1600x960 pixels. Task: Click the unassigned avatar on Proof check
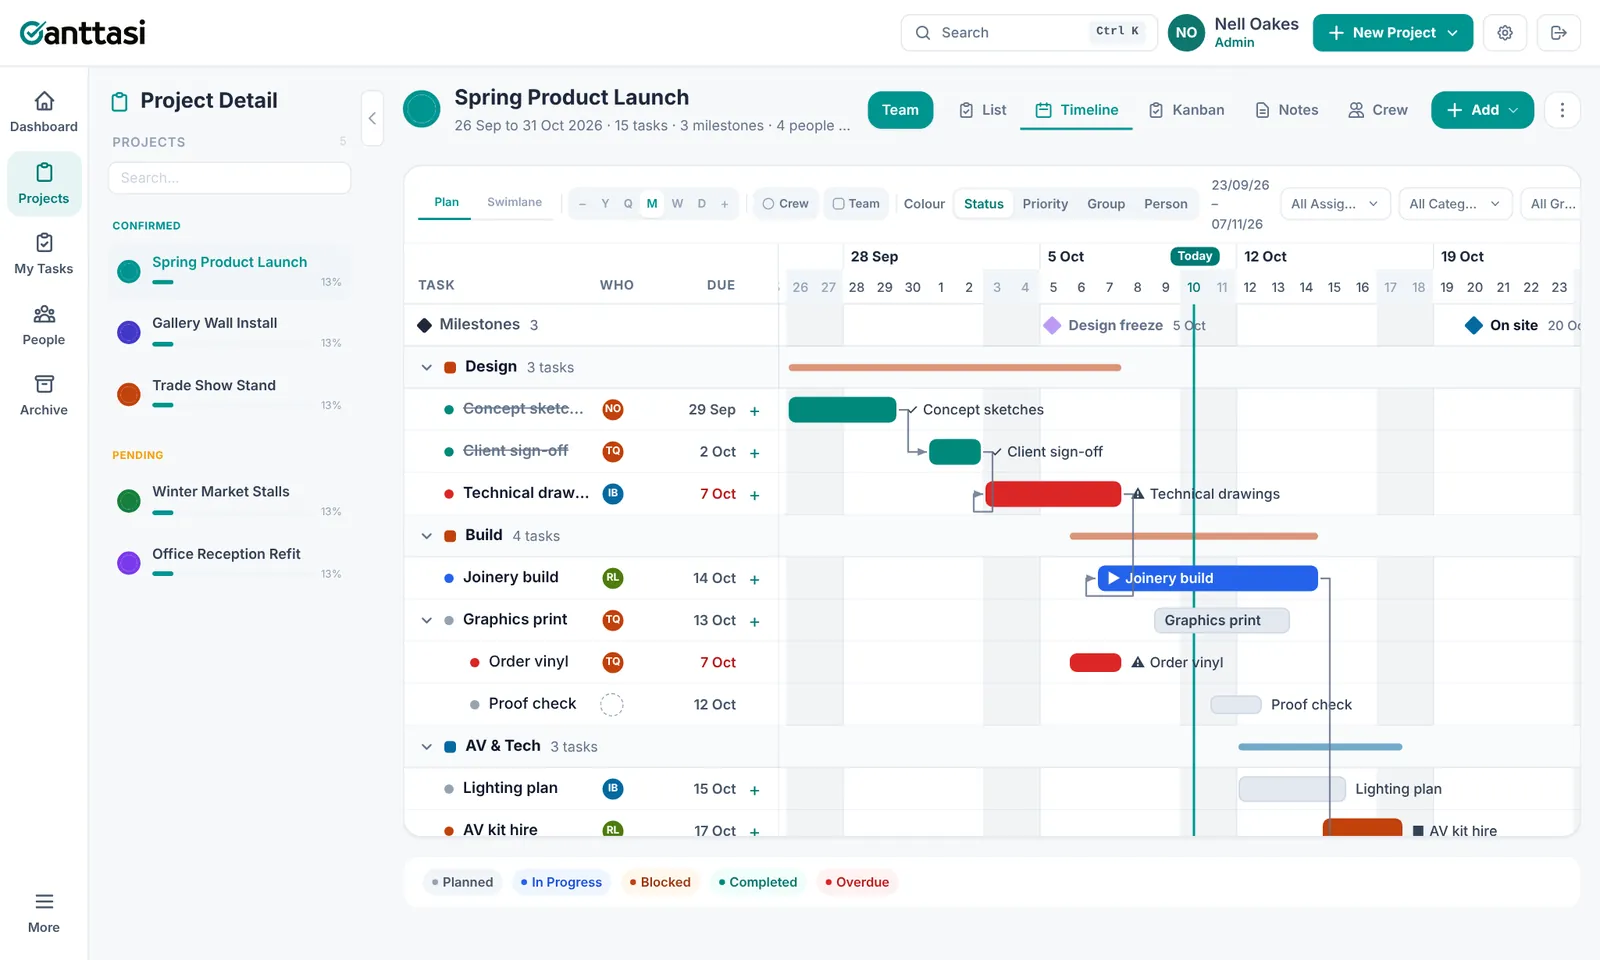click(x=612, y=705)
